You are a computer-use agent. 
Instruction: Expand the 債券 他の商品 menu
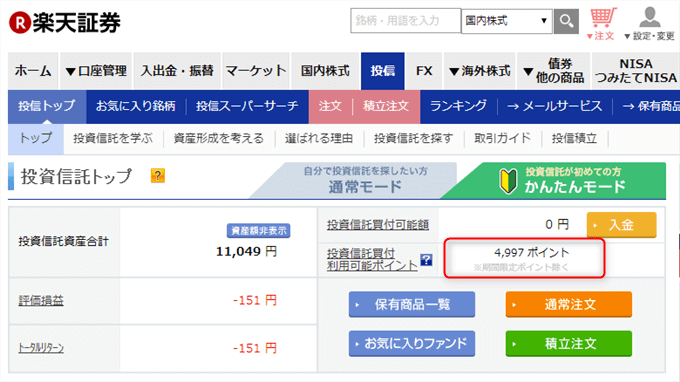[x=553, y=71]
